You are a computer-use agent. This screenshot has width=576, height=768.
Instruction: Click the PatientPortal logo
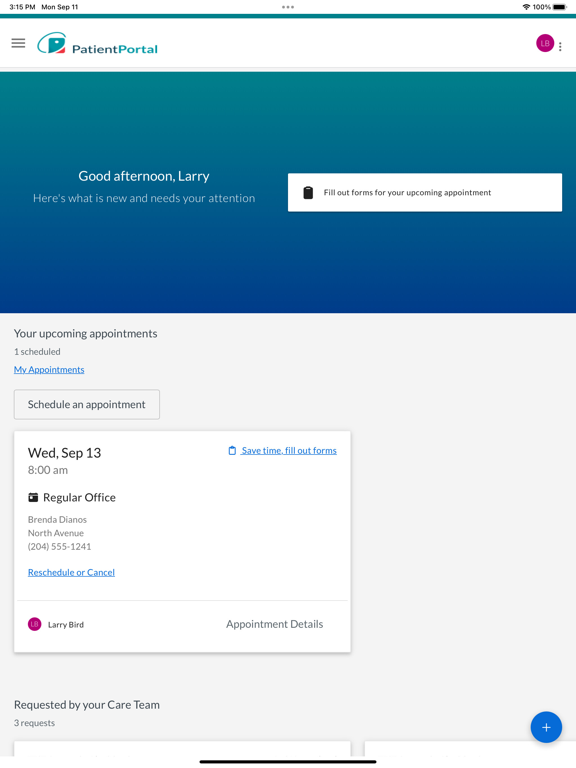point(97,44)
